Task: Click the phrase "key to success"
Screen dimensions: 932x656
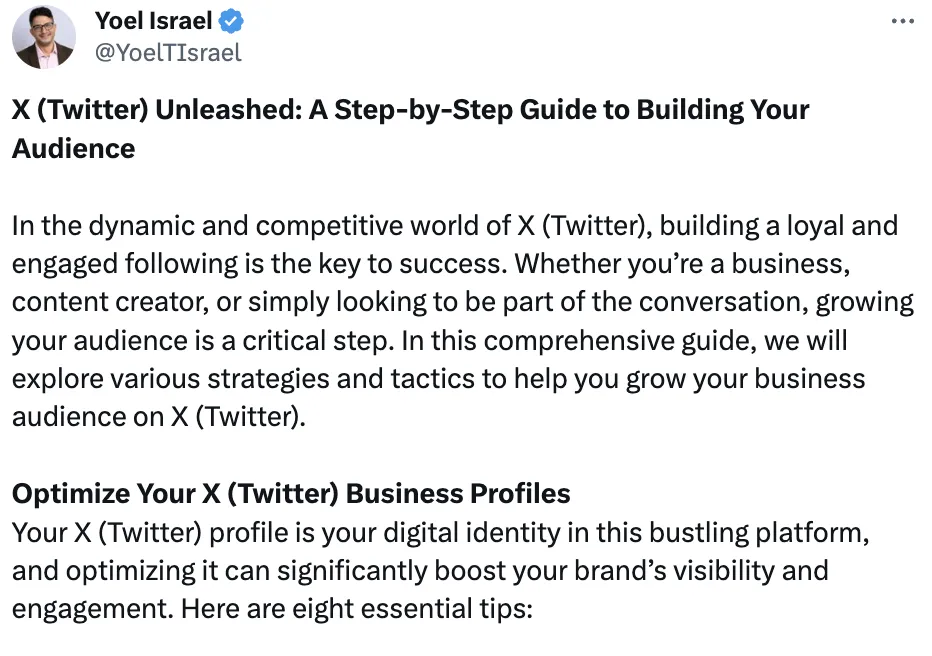Action: 390,264
